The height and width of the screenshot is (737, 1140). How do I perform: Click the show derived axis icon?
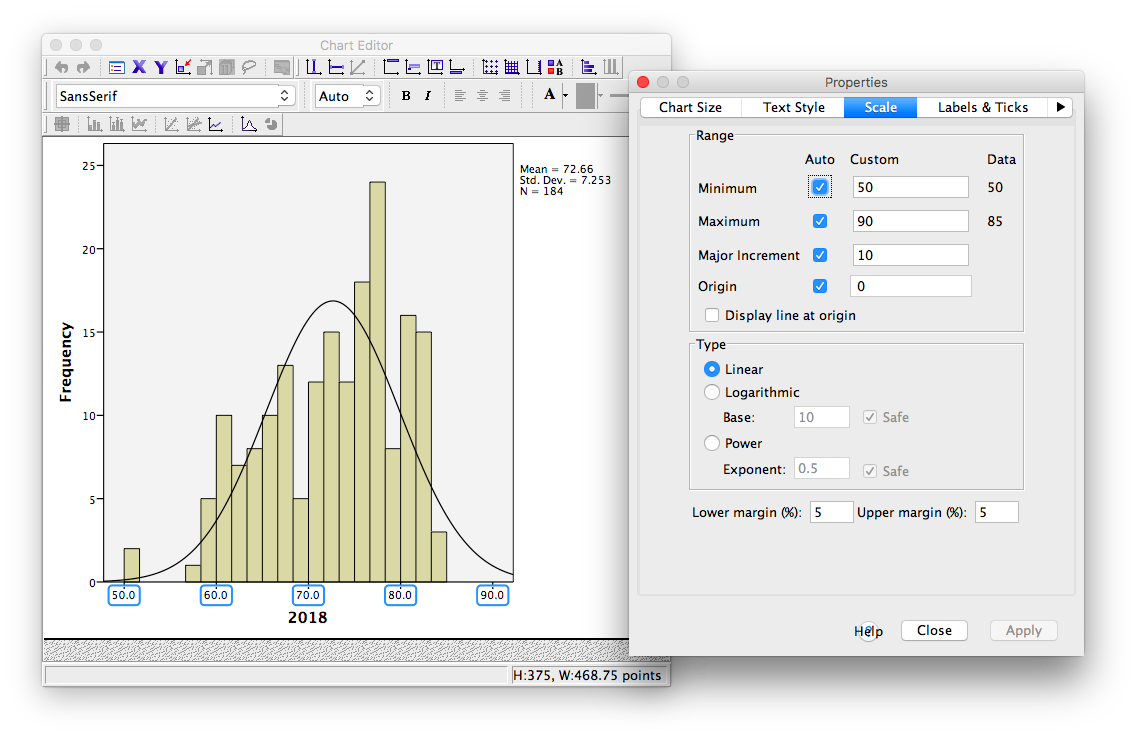pyautogui.click(x=534, y=68)
